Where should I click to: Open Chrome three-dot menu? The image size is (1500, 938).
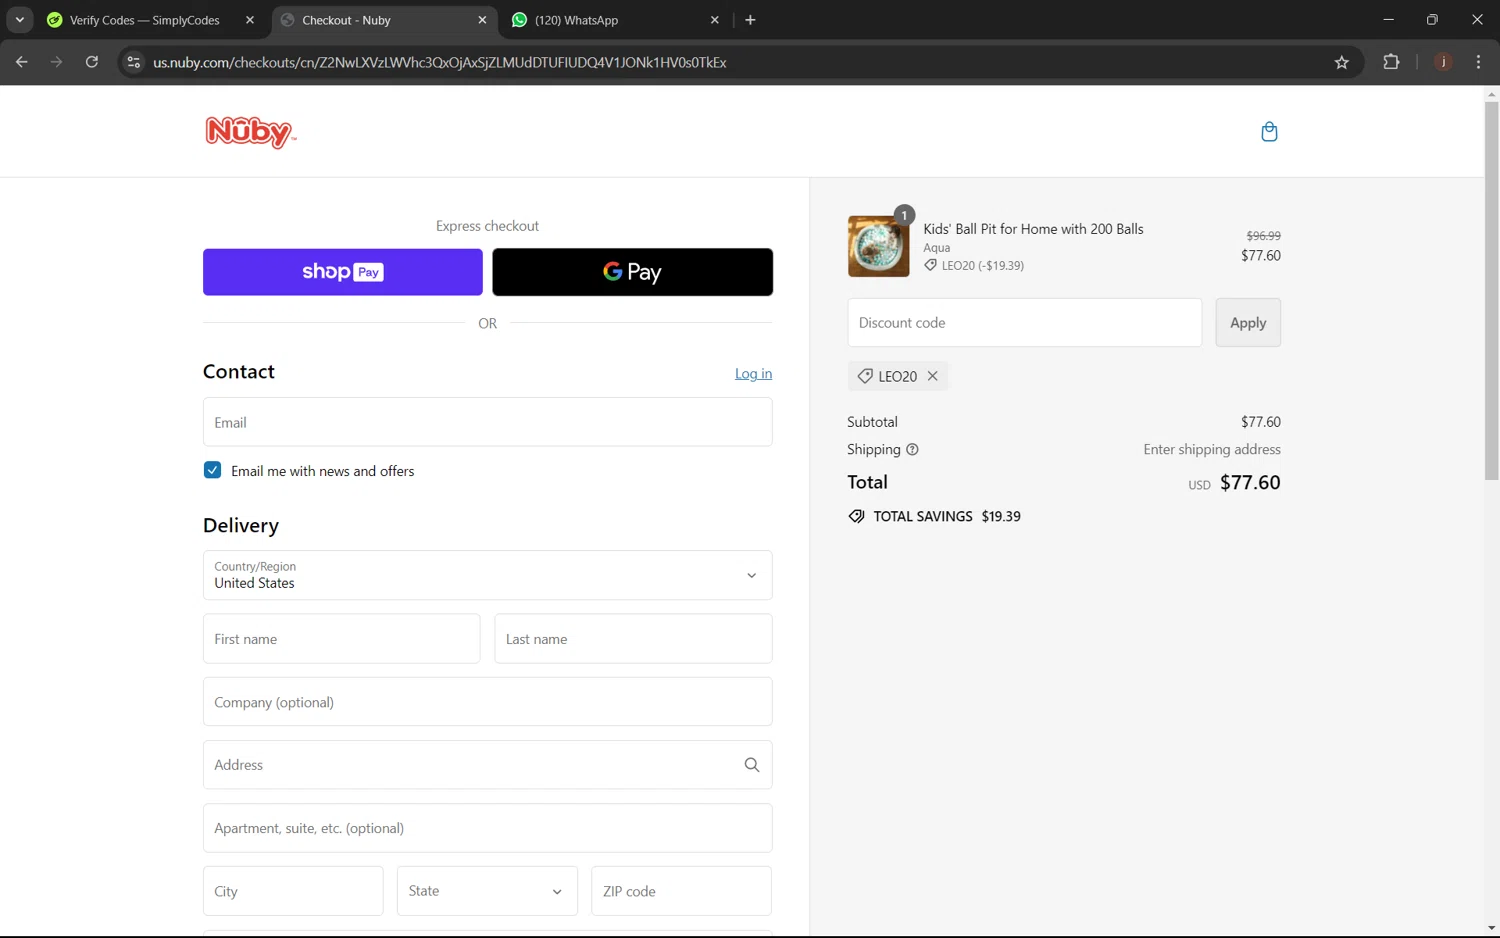1478,62
